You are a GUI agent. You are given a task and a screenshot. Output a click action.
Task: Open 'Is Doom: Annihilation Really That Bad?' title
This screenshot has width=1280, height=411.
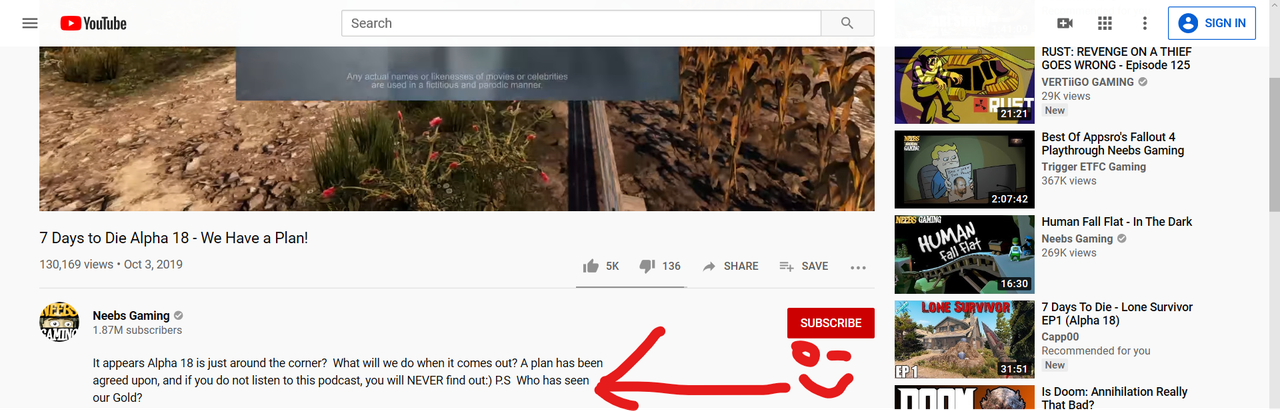[x=1115, y=398]
